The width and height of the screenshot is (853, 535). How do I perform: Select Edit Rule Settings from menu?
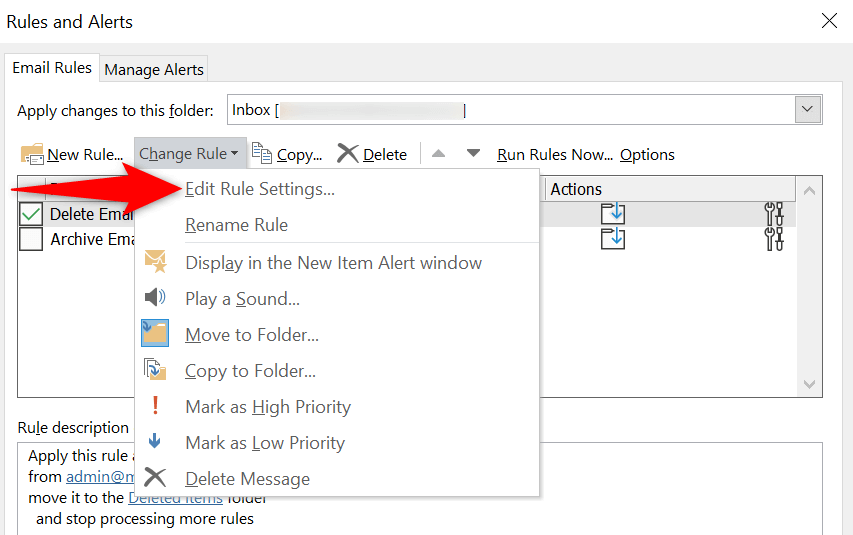tap(260, 189)
